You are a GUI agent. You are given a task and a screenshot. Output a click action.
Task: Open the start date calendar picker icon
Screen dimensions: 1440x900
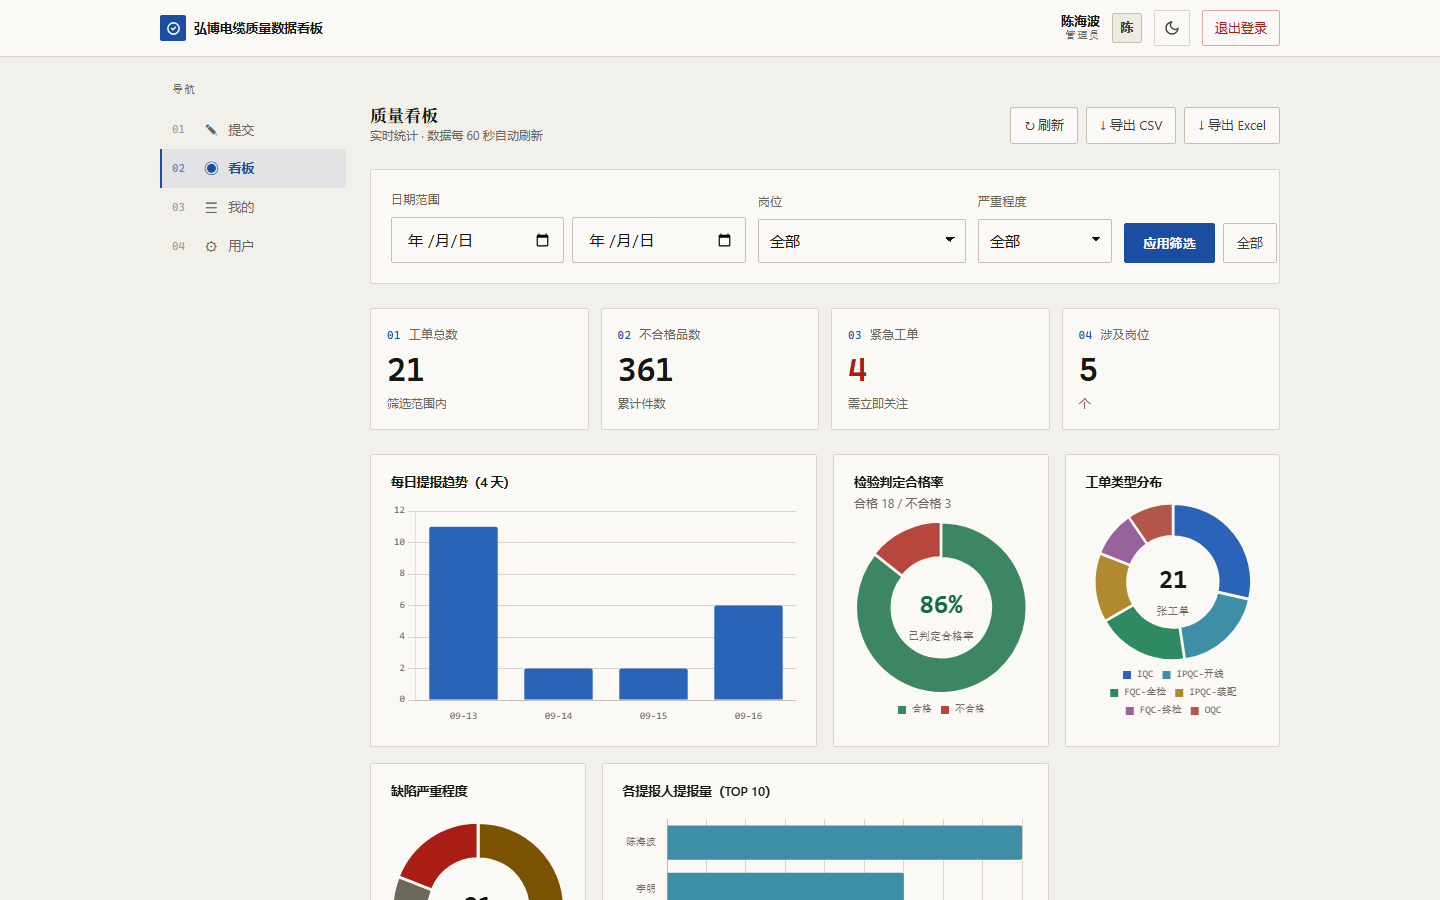(x=543, y=240)
